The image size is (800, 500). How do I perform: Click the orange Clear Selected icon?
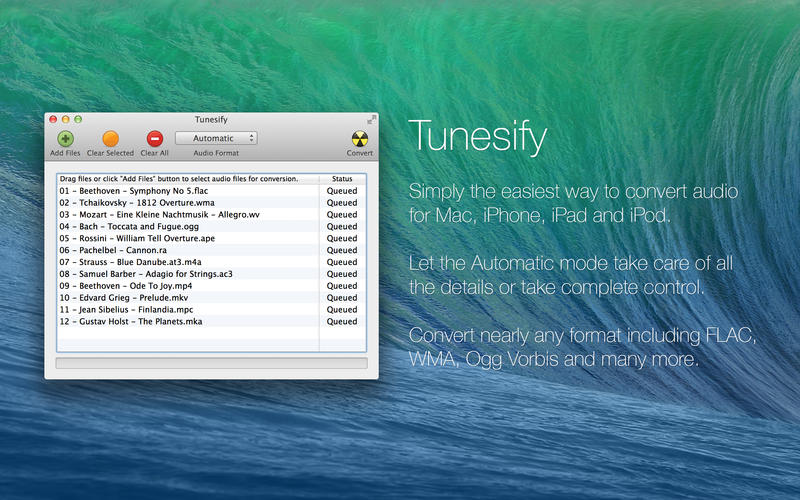110,138
